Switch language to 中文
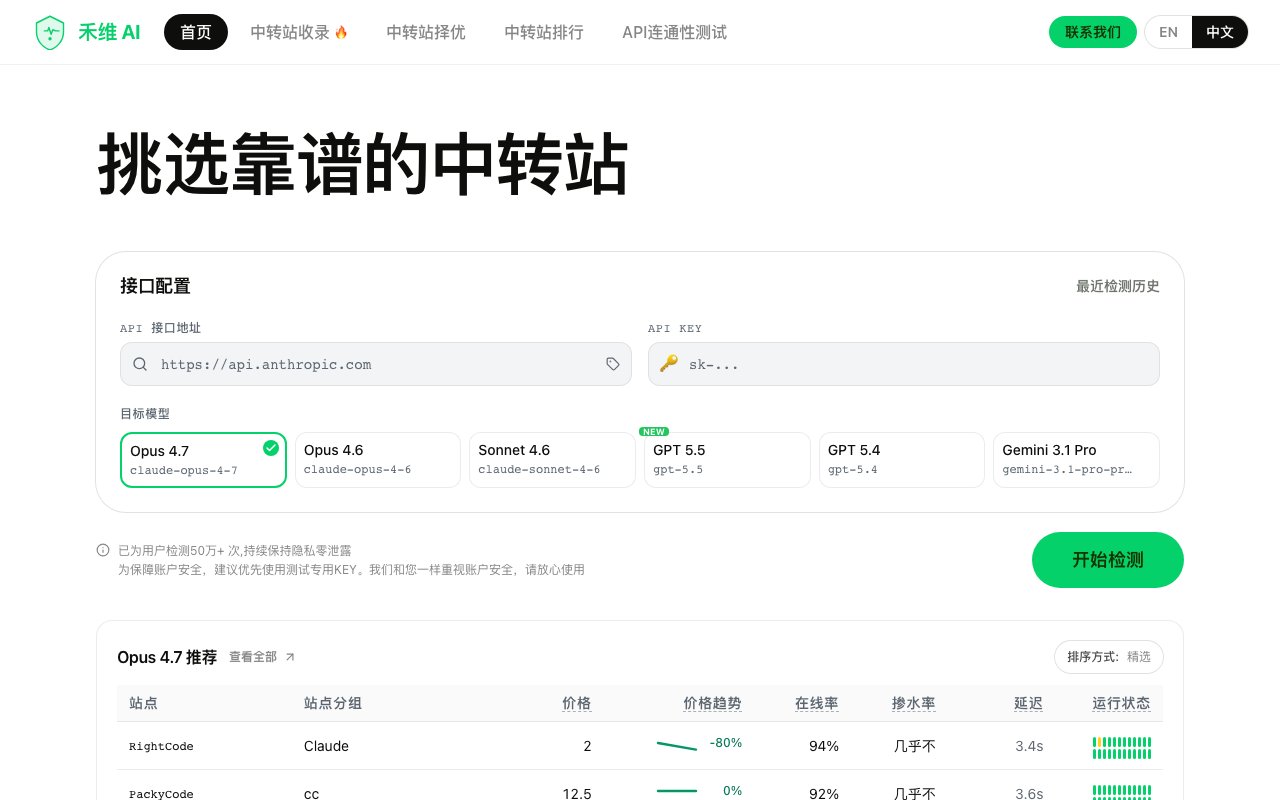 click(1220, 32)
